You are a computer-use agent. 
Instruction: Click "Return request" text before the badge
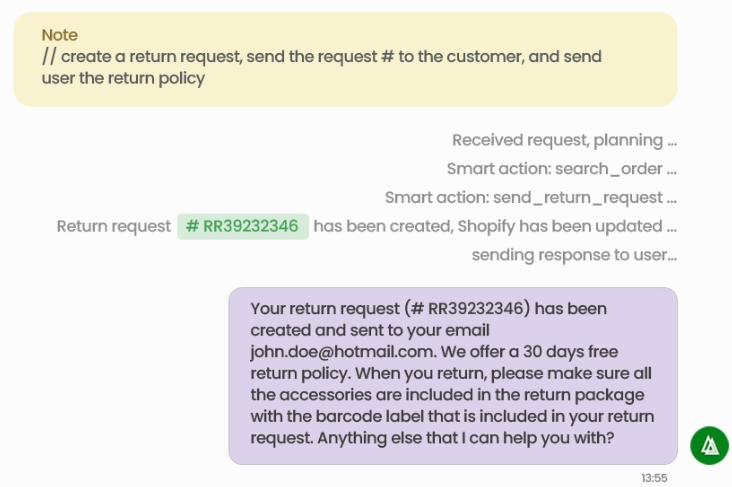pos(113,226)
